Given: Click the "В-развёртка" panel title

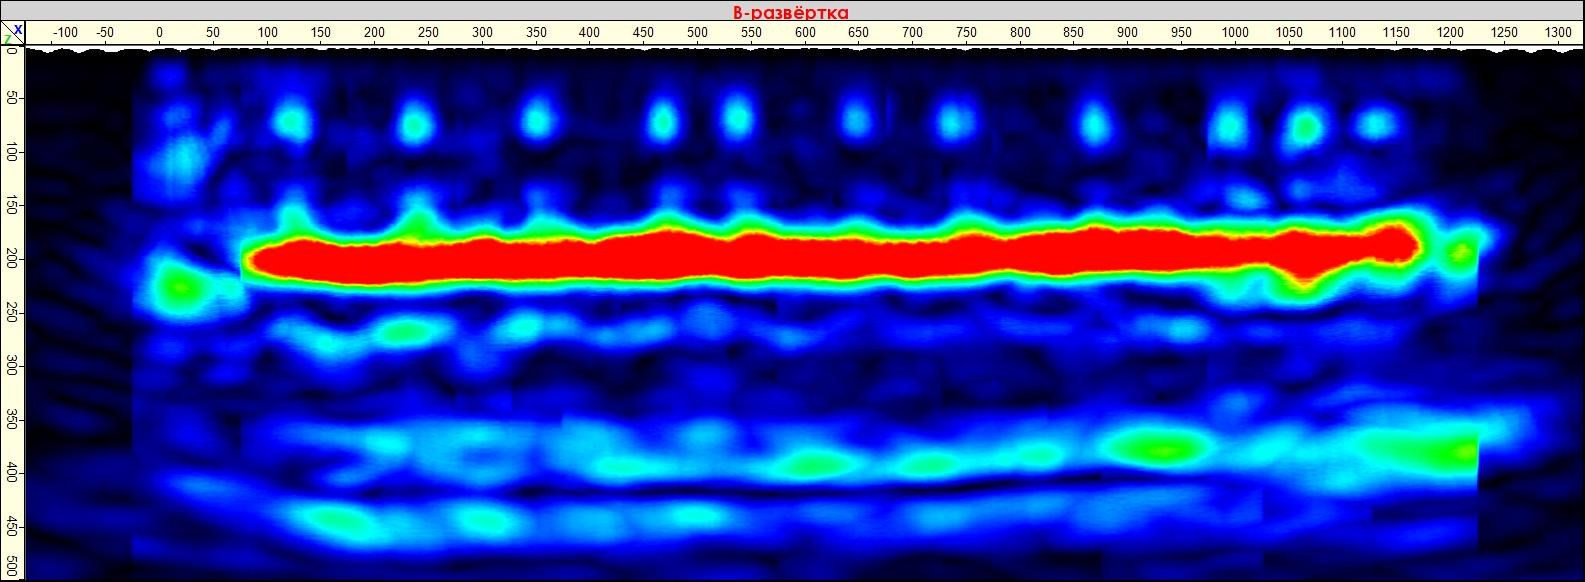Looking at the screenshot, I should pos(791,12).
